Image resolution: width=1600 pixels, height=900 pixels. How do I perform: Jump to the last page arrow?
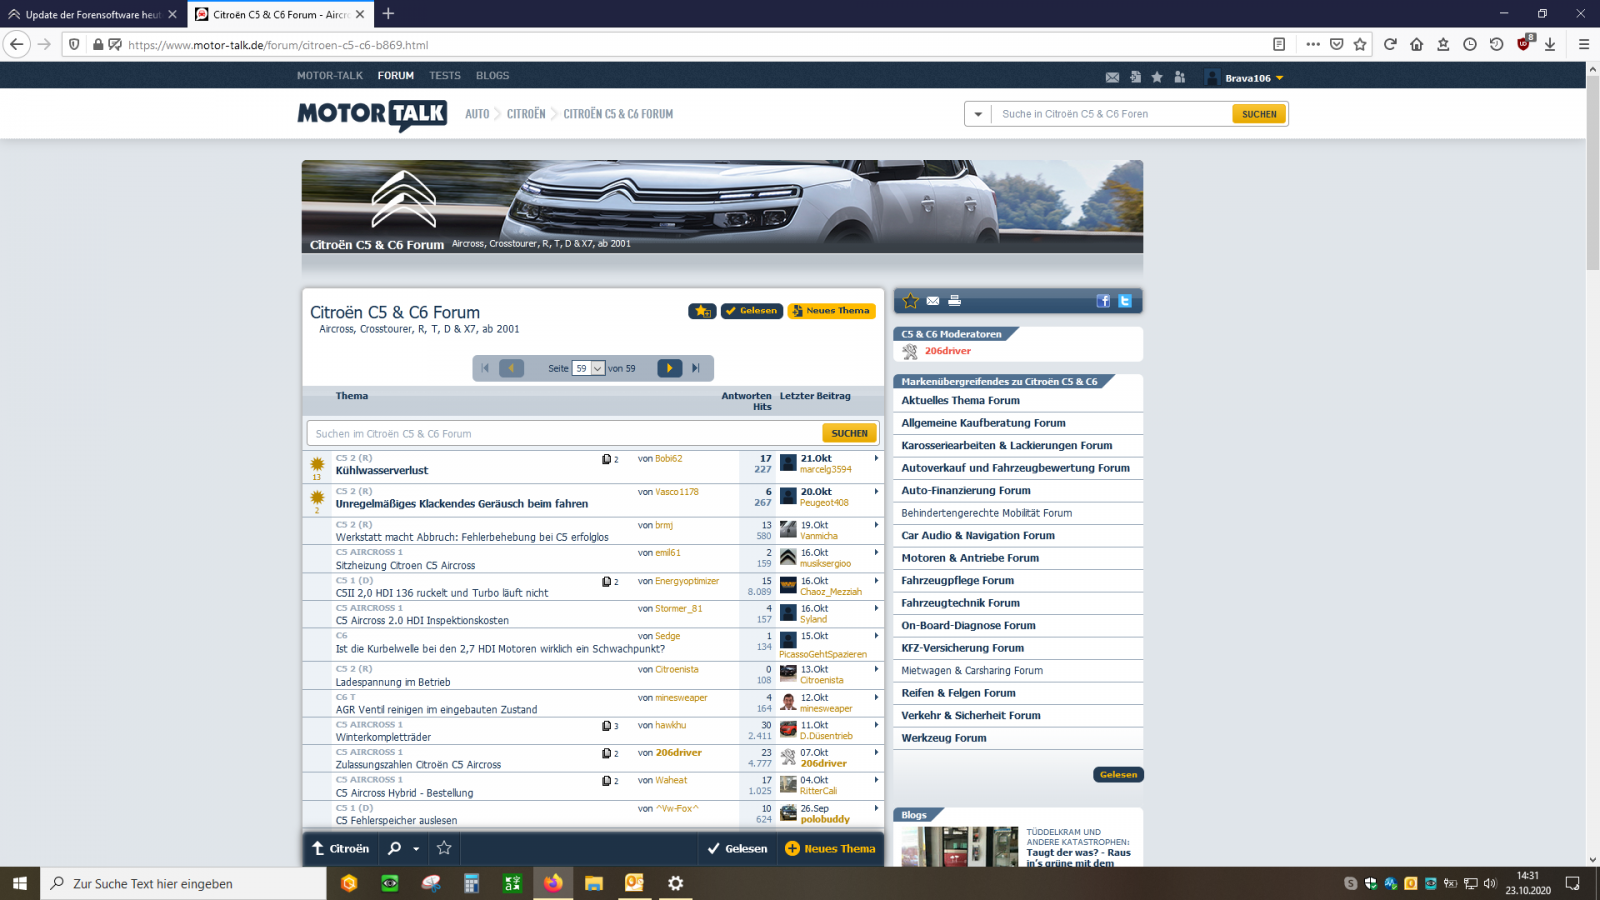click(x=696, y=368)
